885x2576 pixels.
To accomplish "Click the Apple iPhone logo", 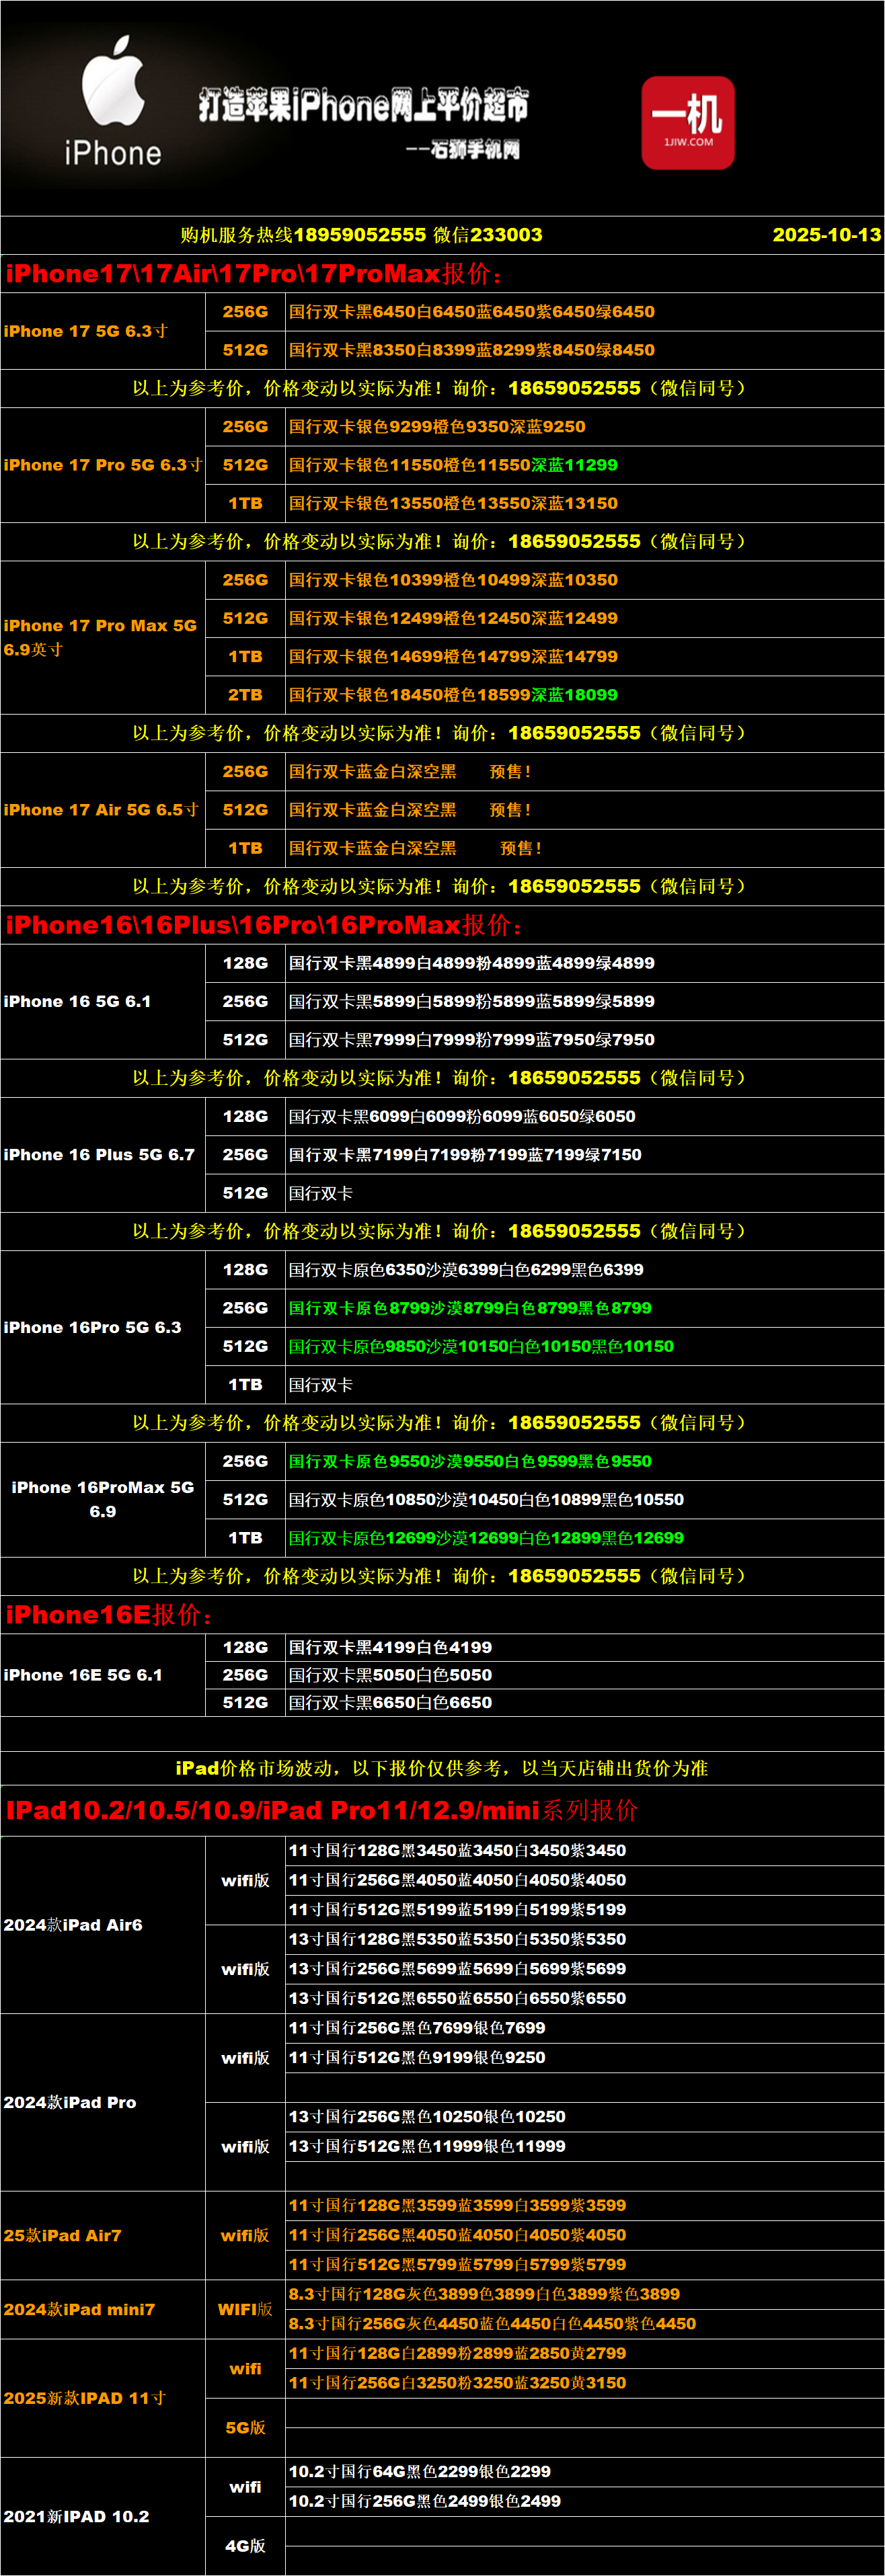I will pyautogui.click(x=112, y=101).
